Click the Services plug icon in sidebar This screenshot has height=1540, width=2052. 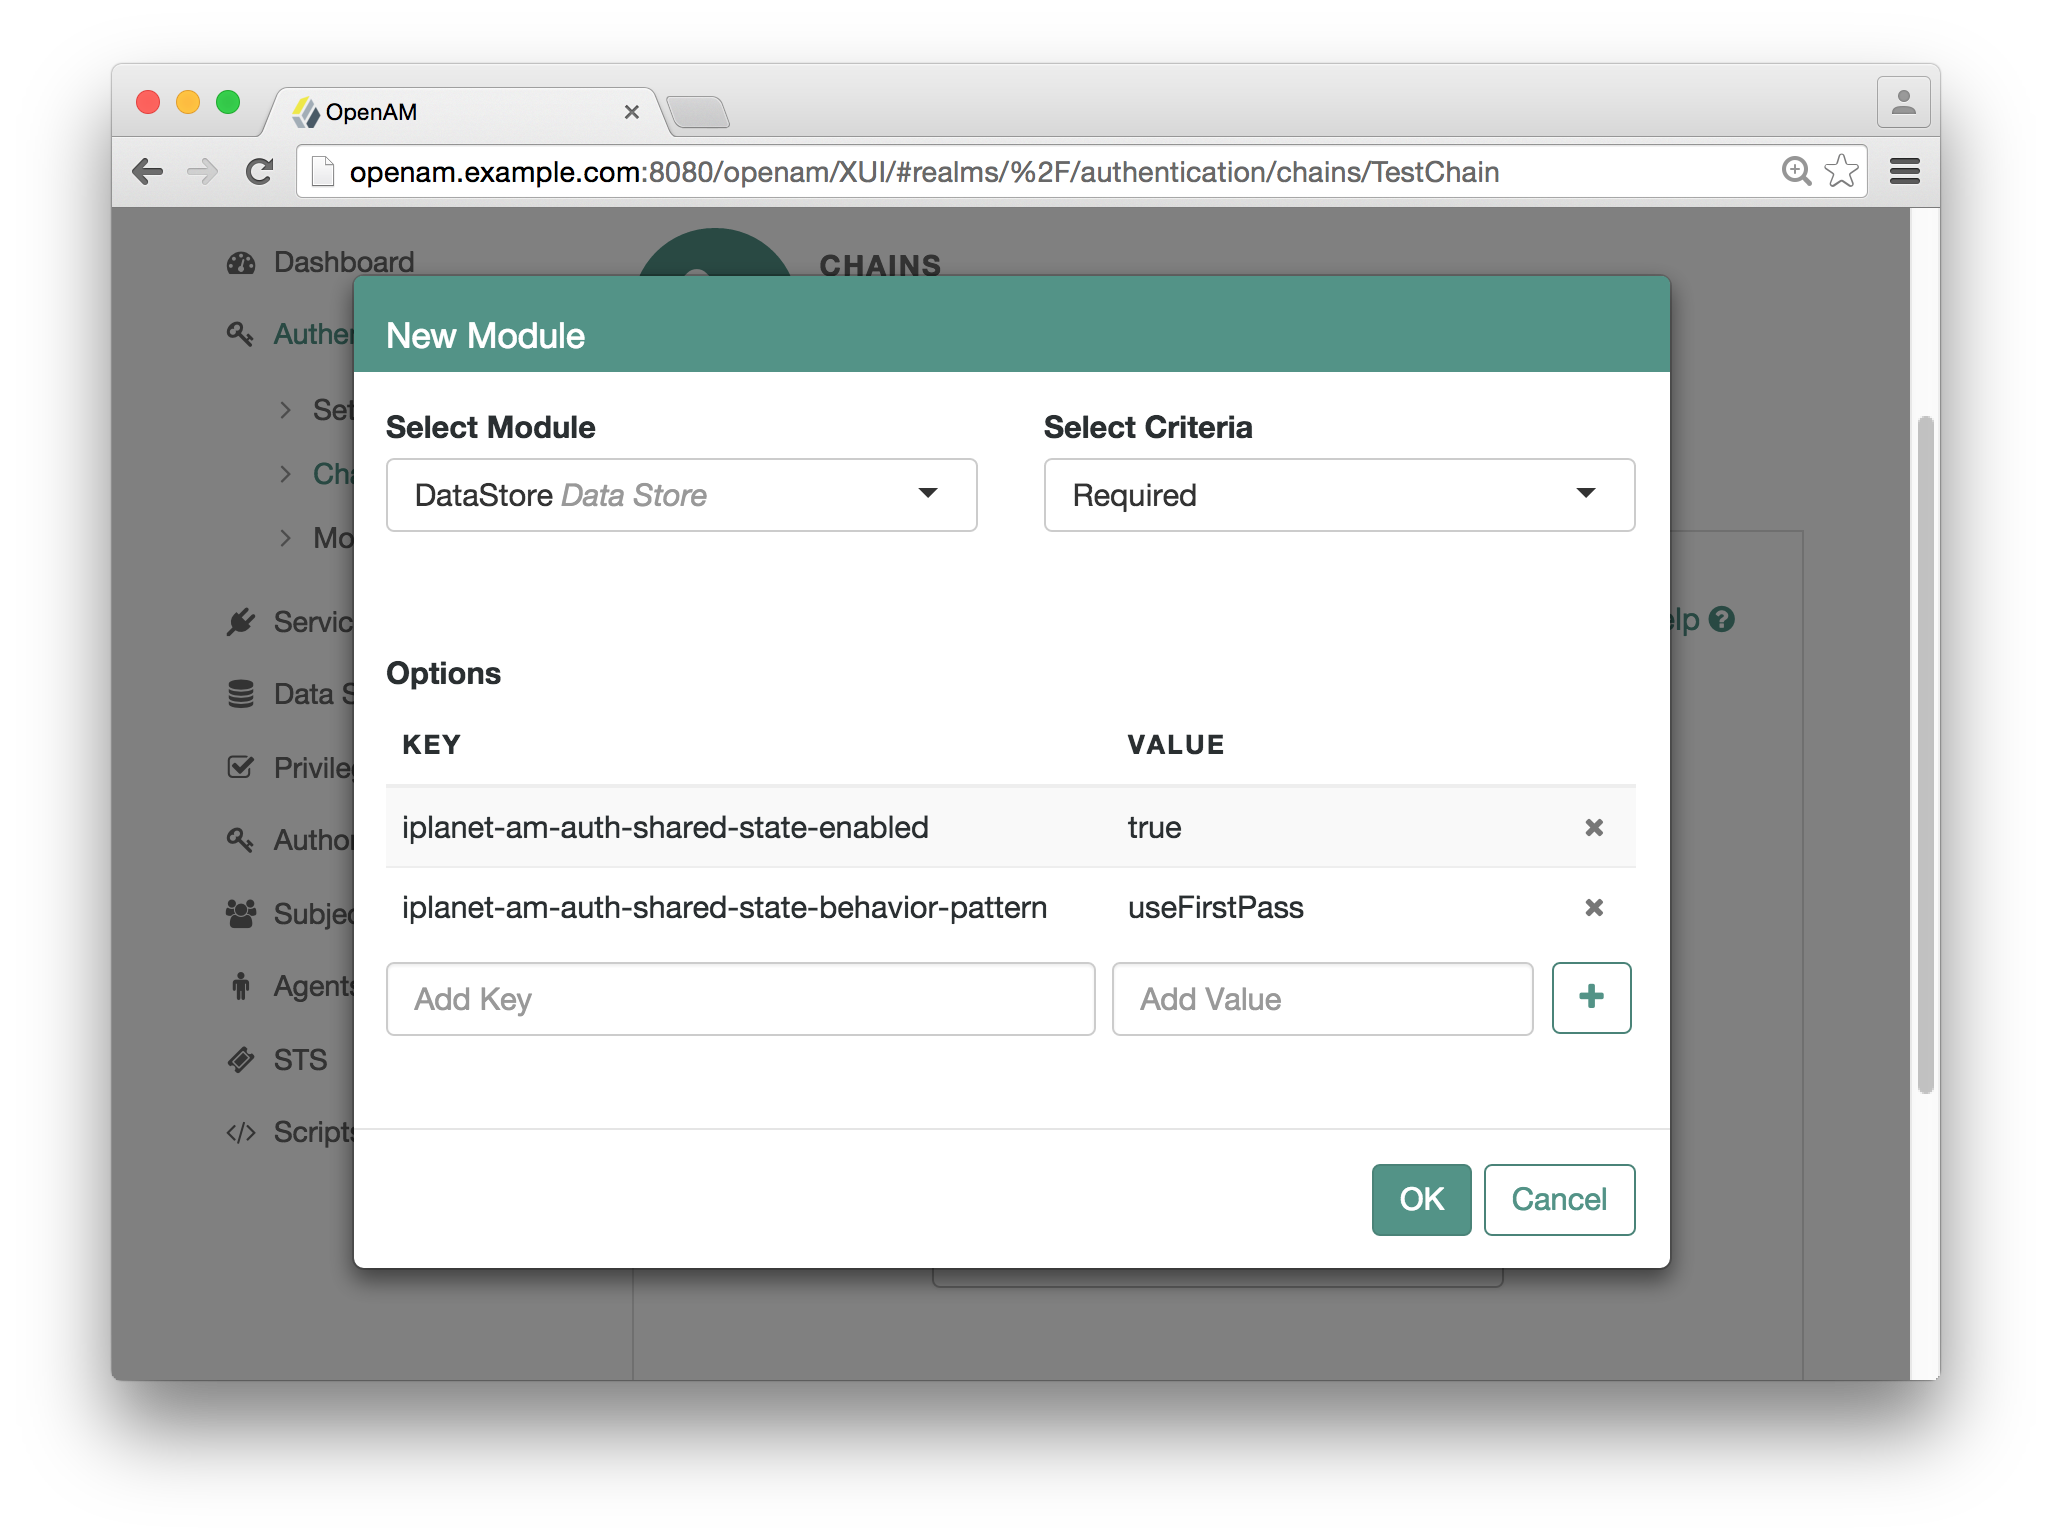[x=241, y=621]
